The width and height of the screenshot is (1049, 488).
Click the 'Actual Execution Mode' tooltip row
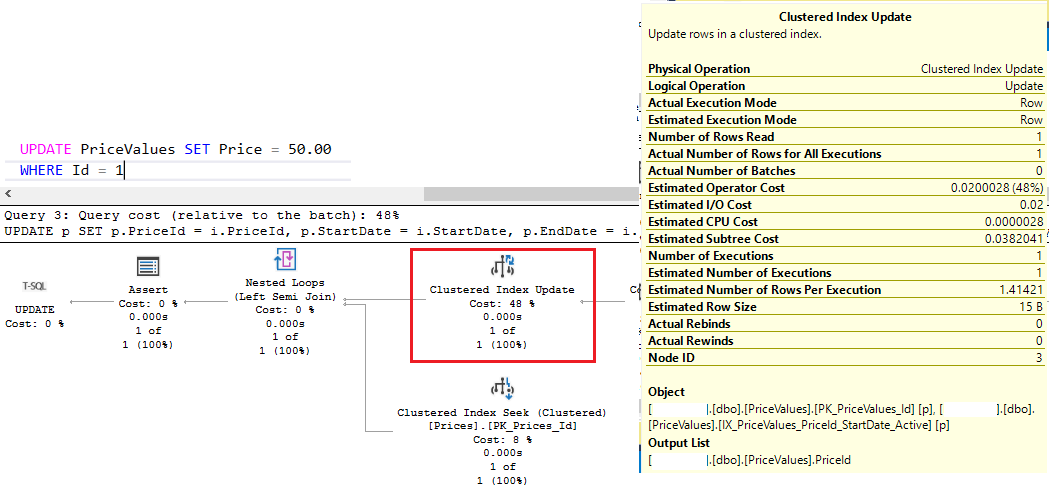(845, 103)
